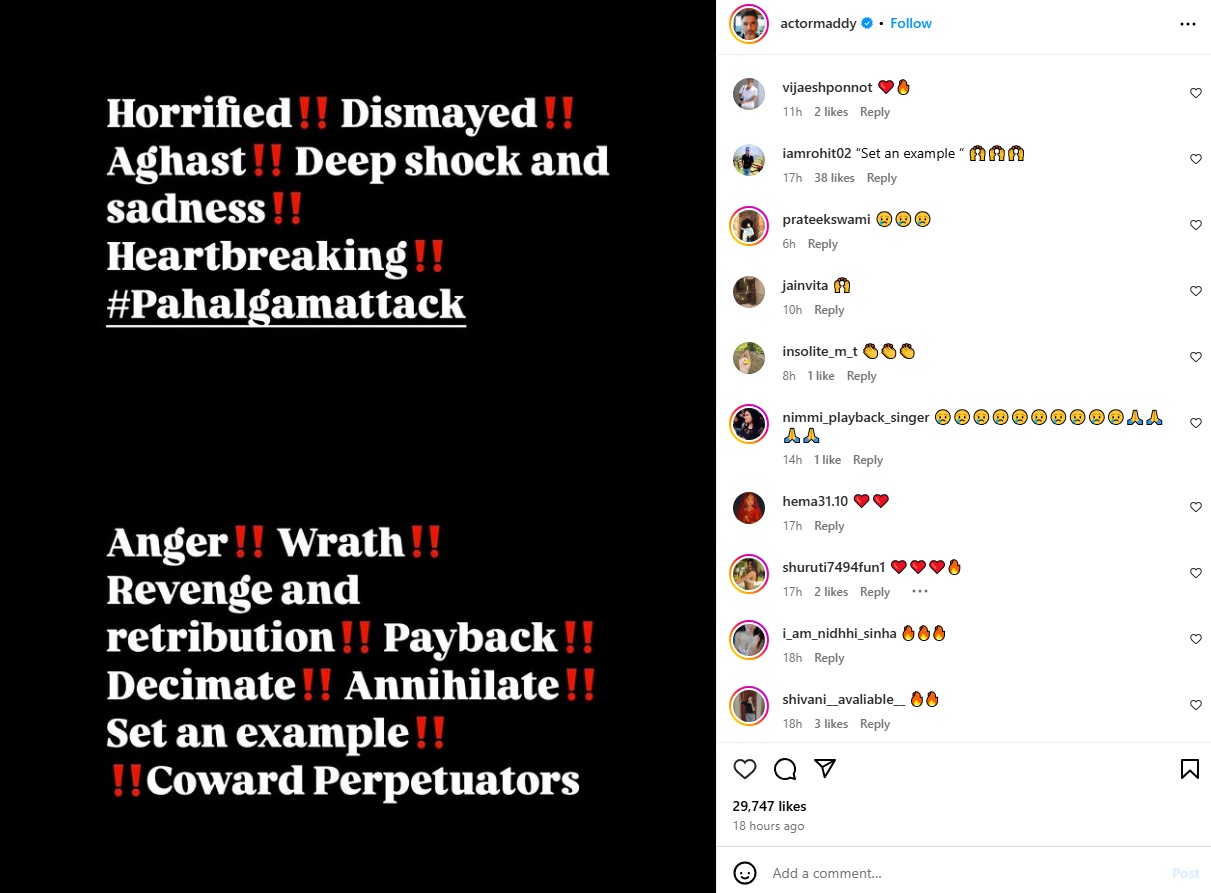Follow actormaddy
The height and width of the screenshot is (893, 1211).
tap(911, 23)
